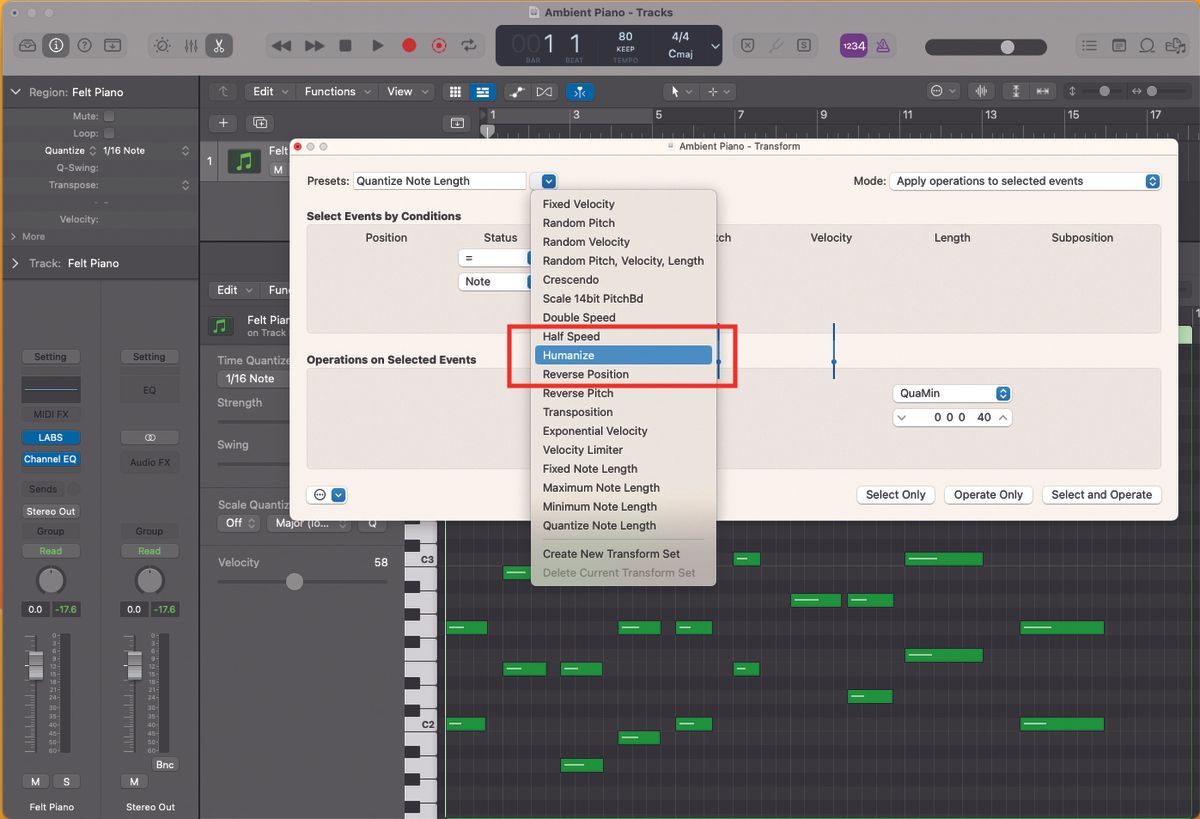Click the horizontal auto zoom button
Image resolution: width=1200 pixels, height=819 pixels.
tap(1043, 91)
